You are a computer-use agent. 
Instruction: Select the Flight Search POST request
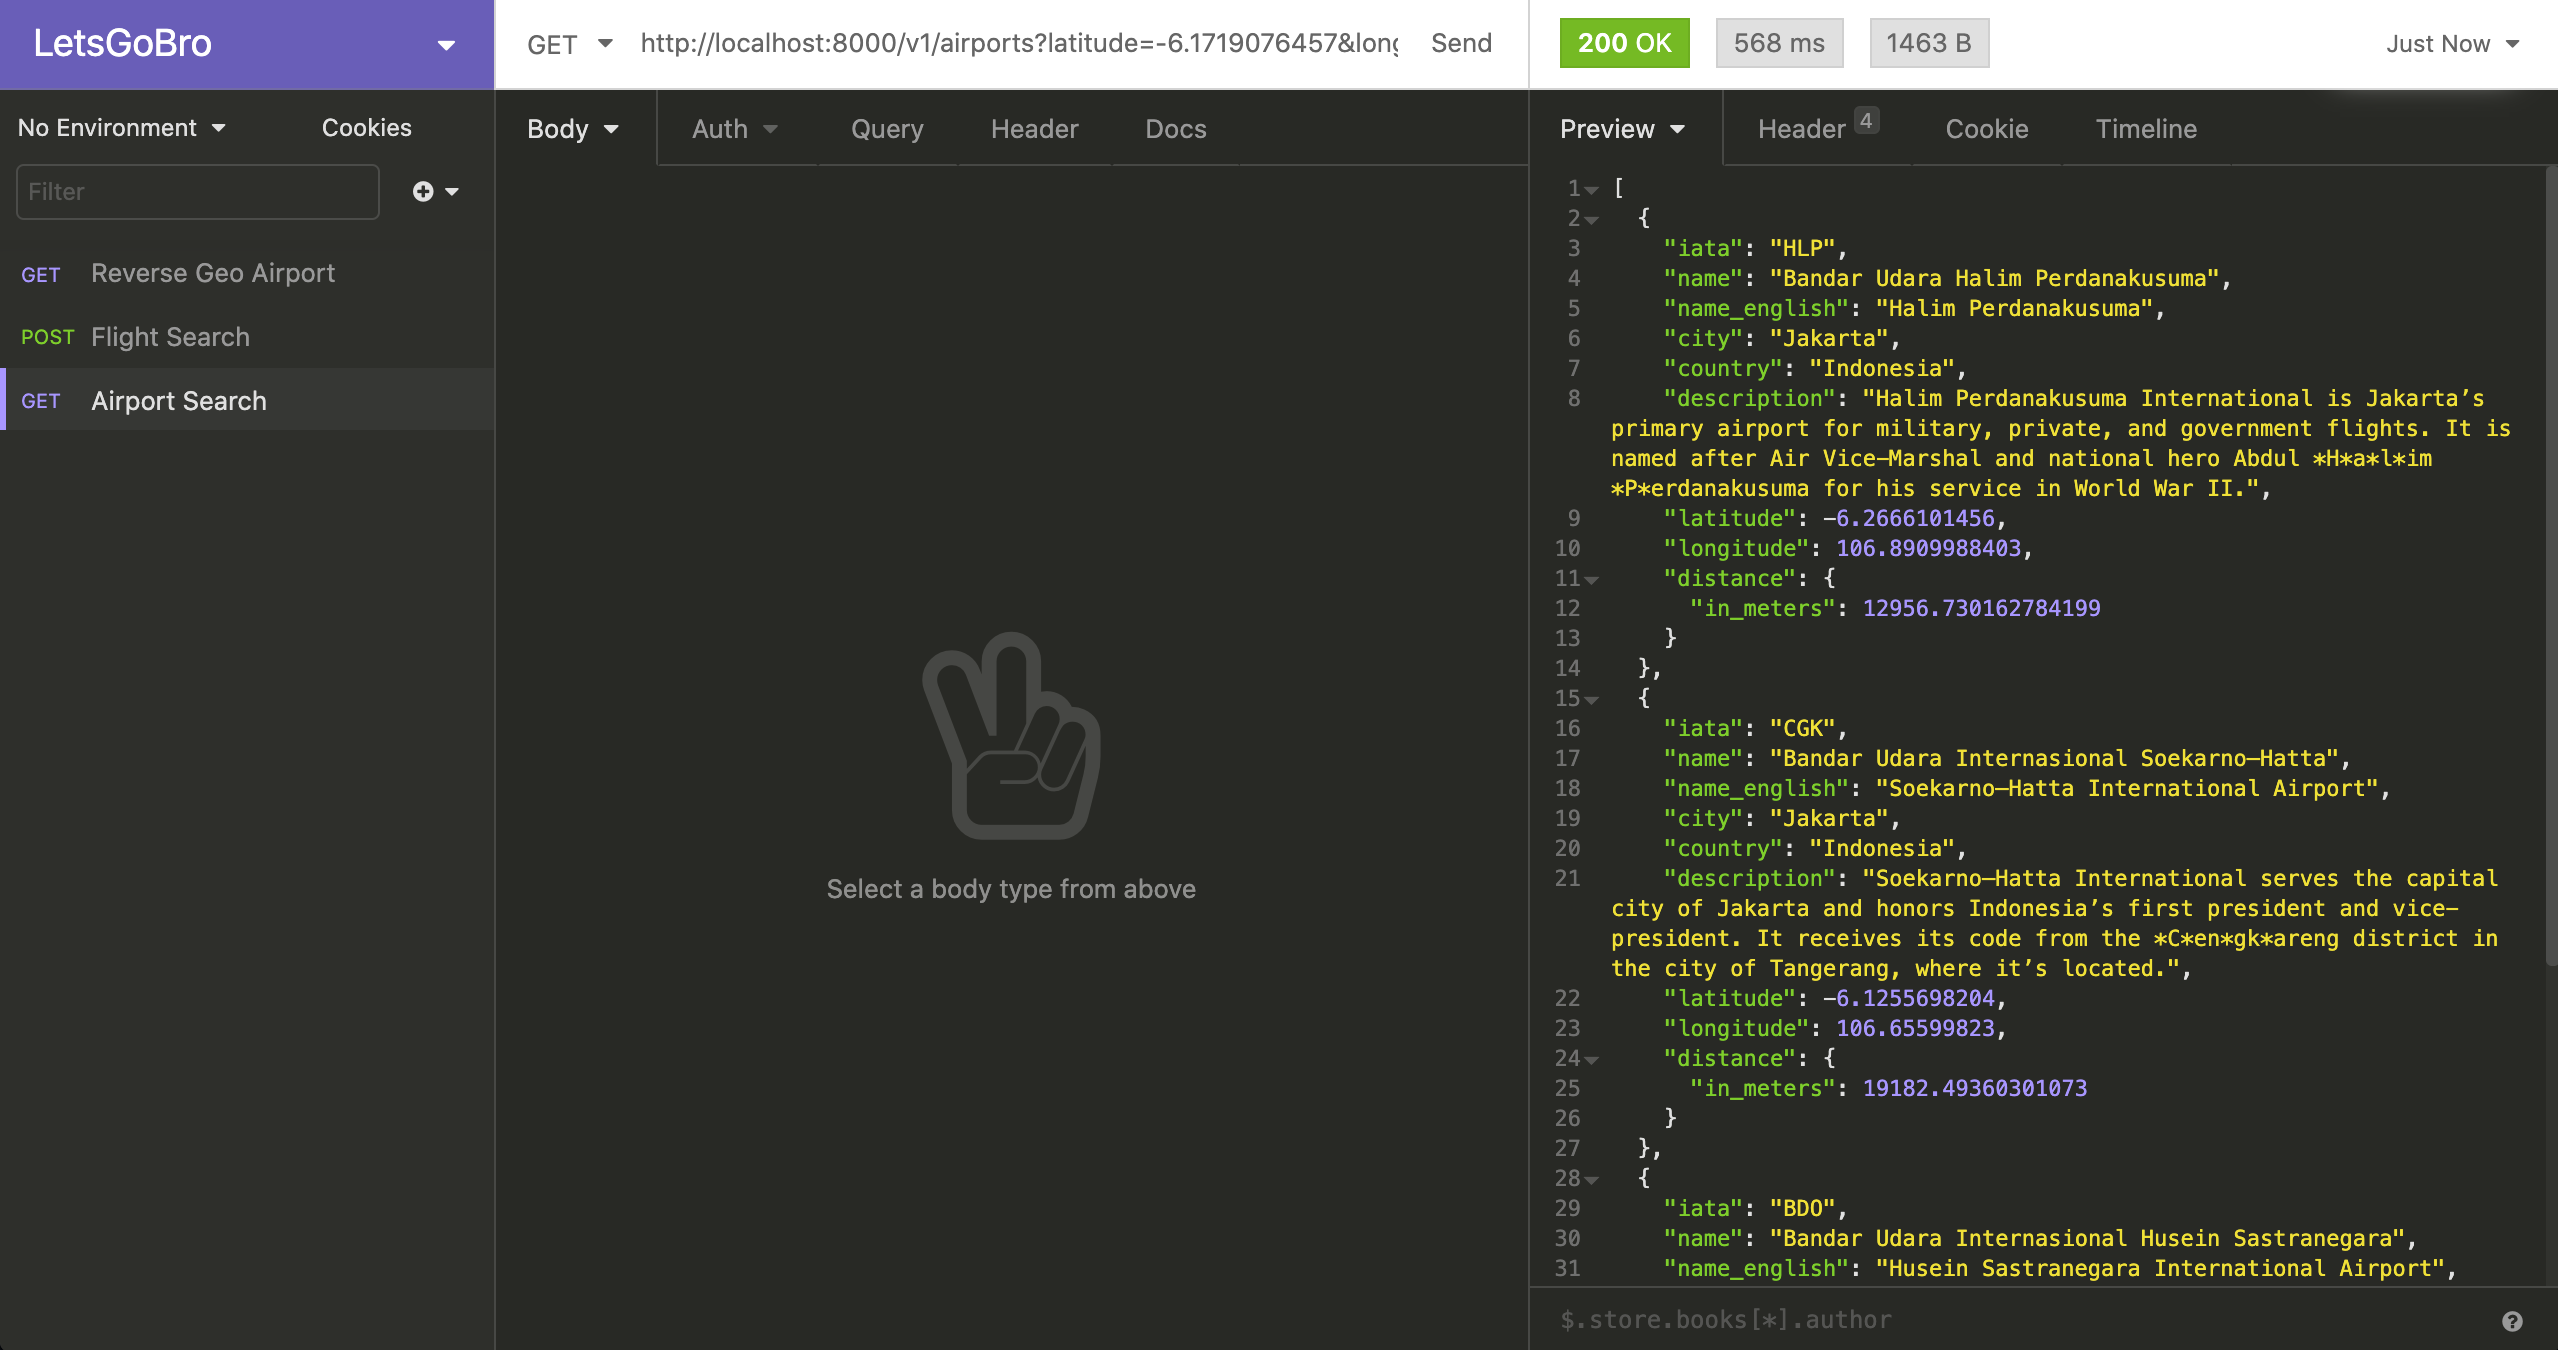coord(170,337)
